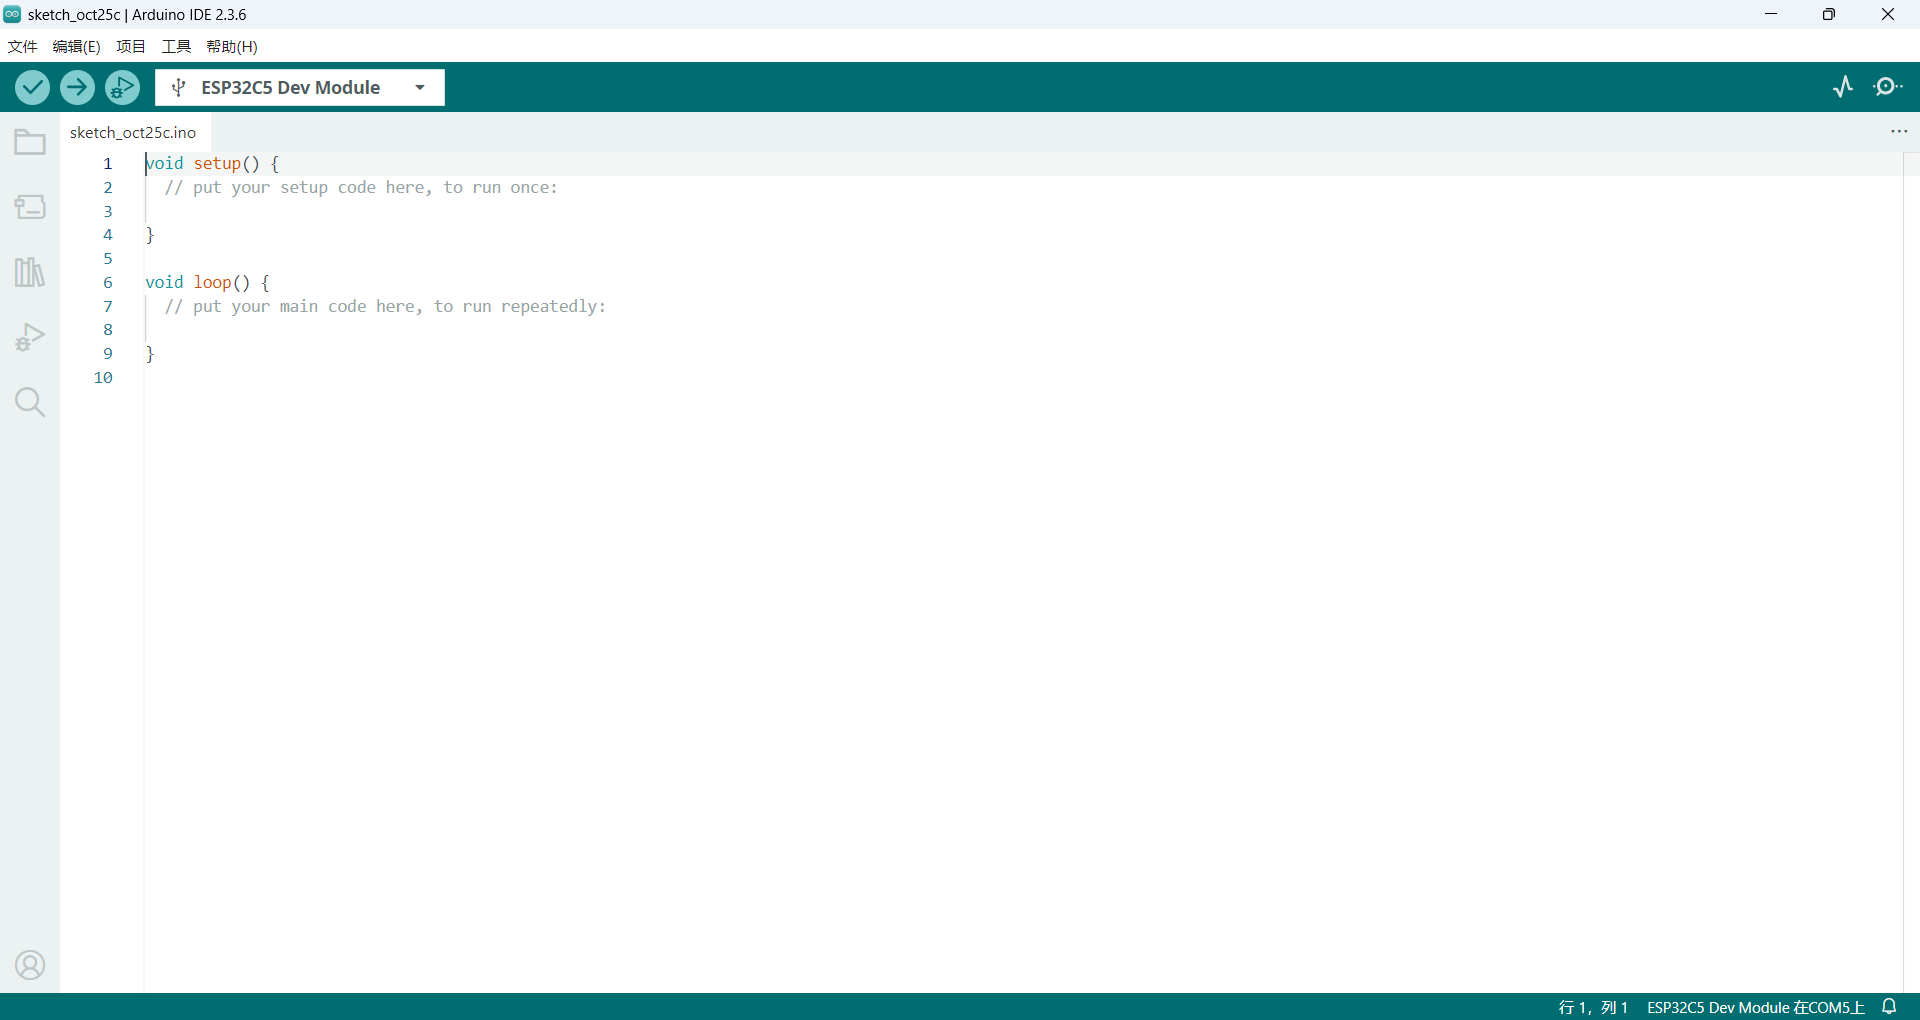Open the Serial Plotter
The width and height of the screenshot is (1920, 1020).
point(1843,87)
